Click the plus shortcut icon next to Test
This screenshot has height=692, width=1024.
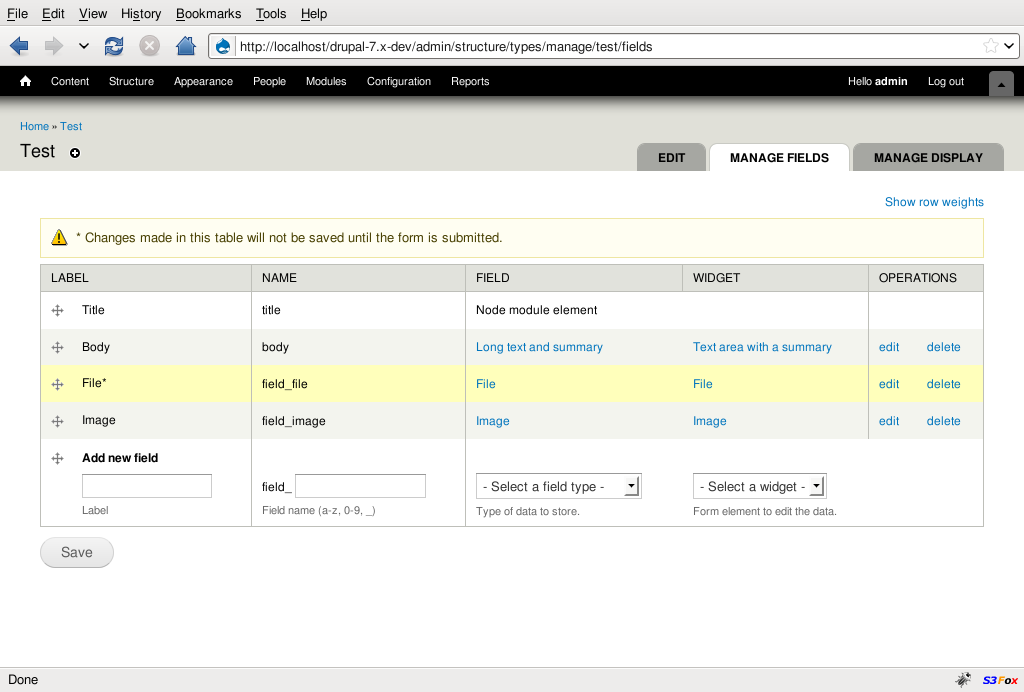(x=75, y=153)
